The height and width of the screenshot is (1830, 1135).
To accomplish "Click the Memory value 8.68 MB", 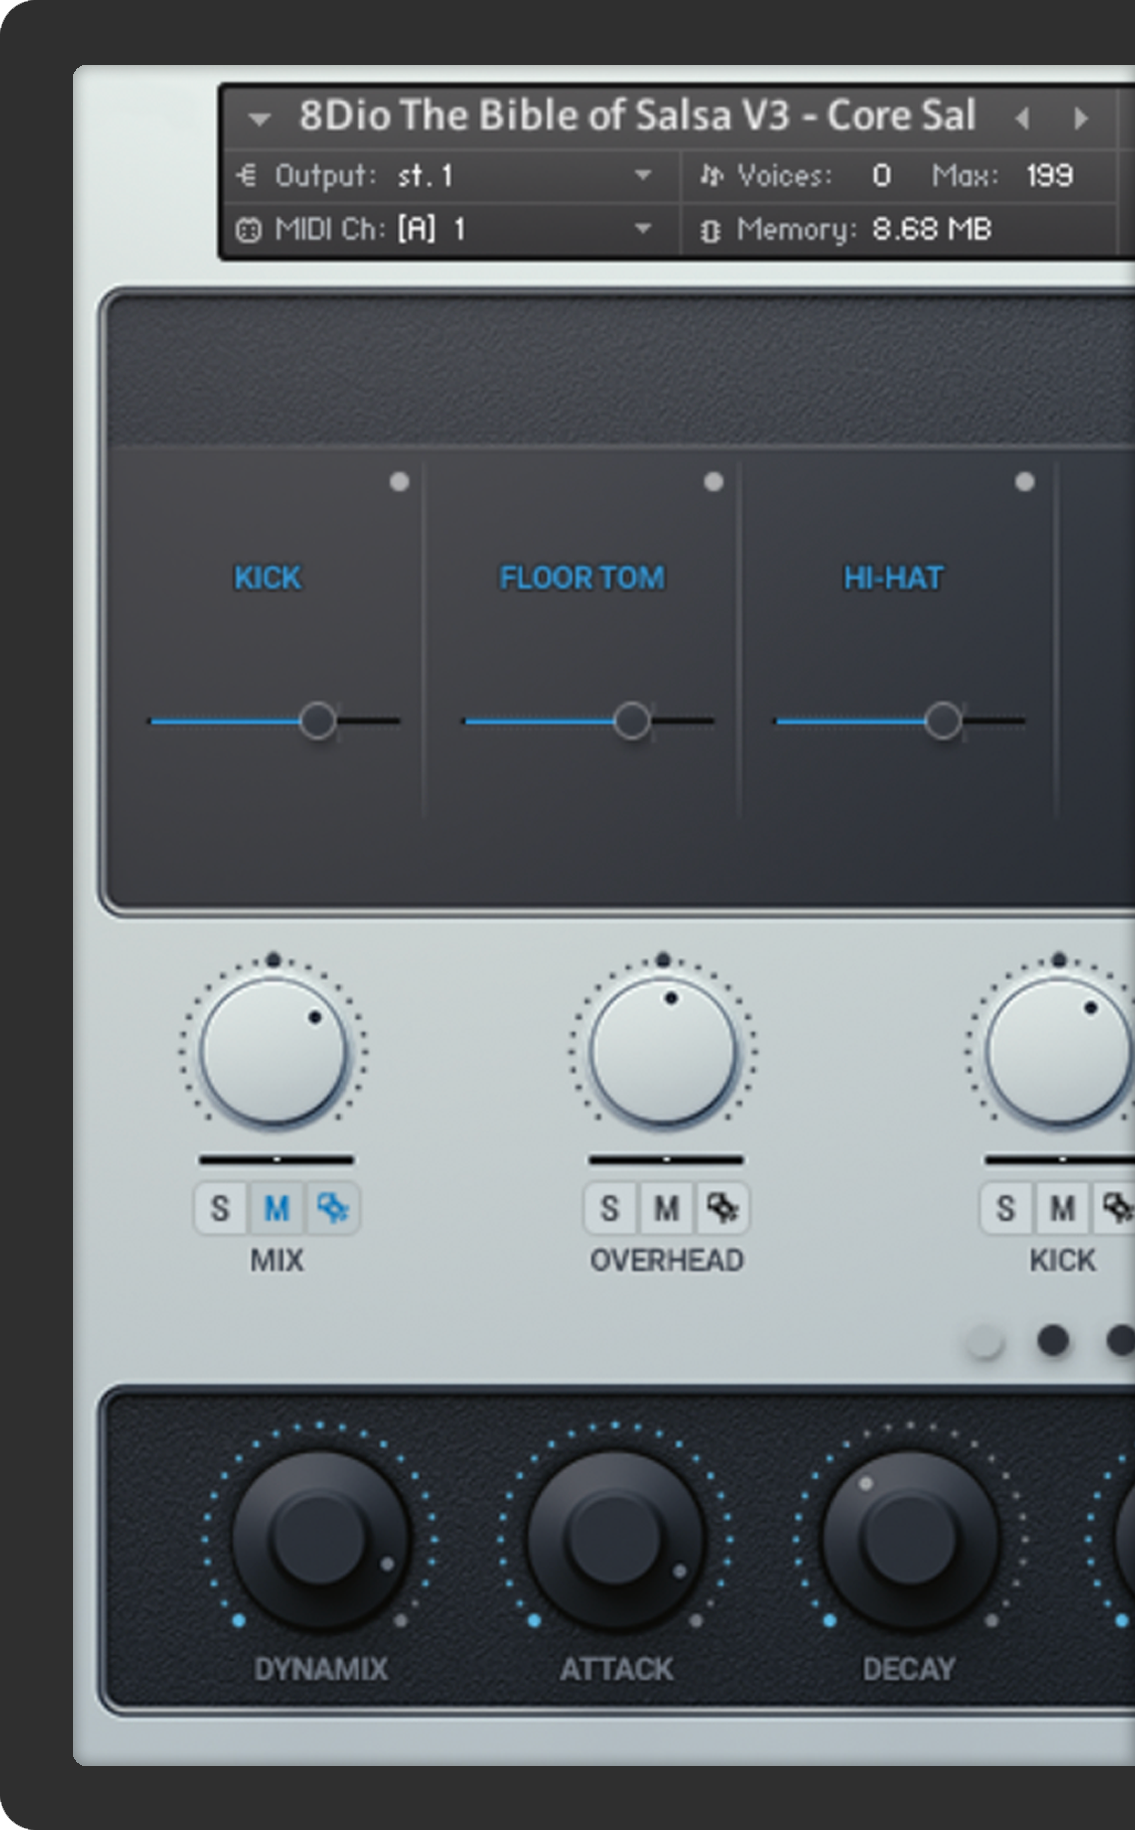I will pos(931,230).
